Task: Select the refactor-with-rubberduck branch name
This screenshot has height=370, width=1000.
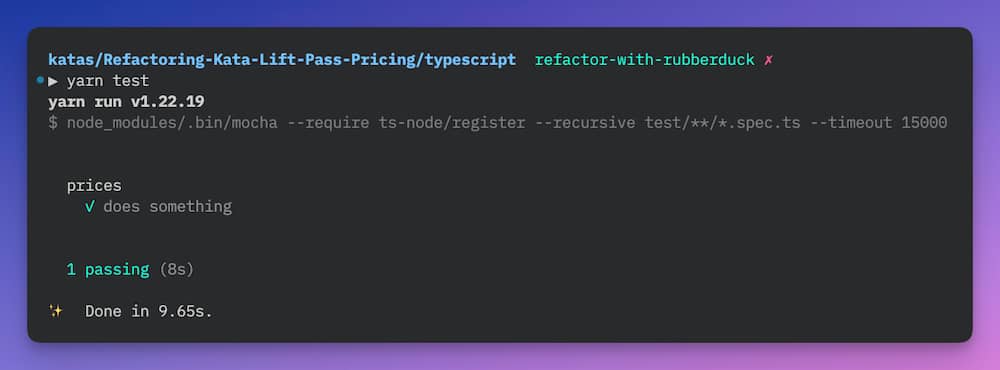Action: [x=645, y=61]
